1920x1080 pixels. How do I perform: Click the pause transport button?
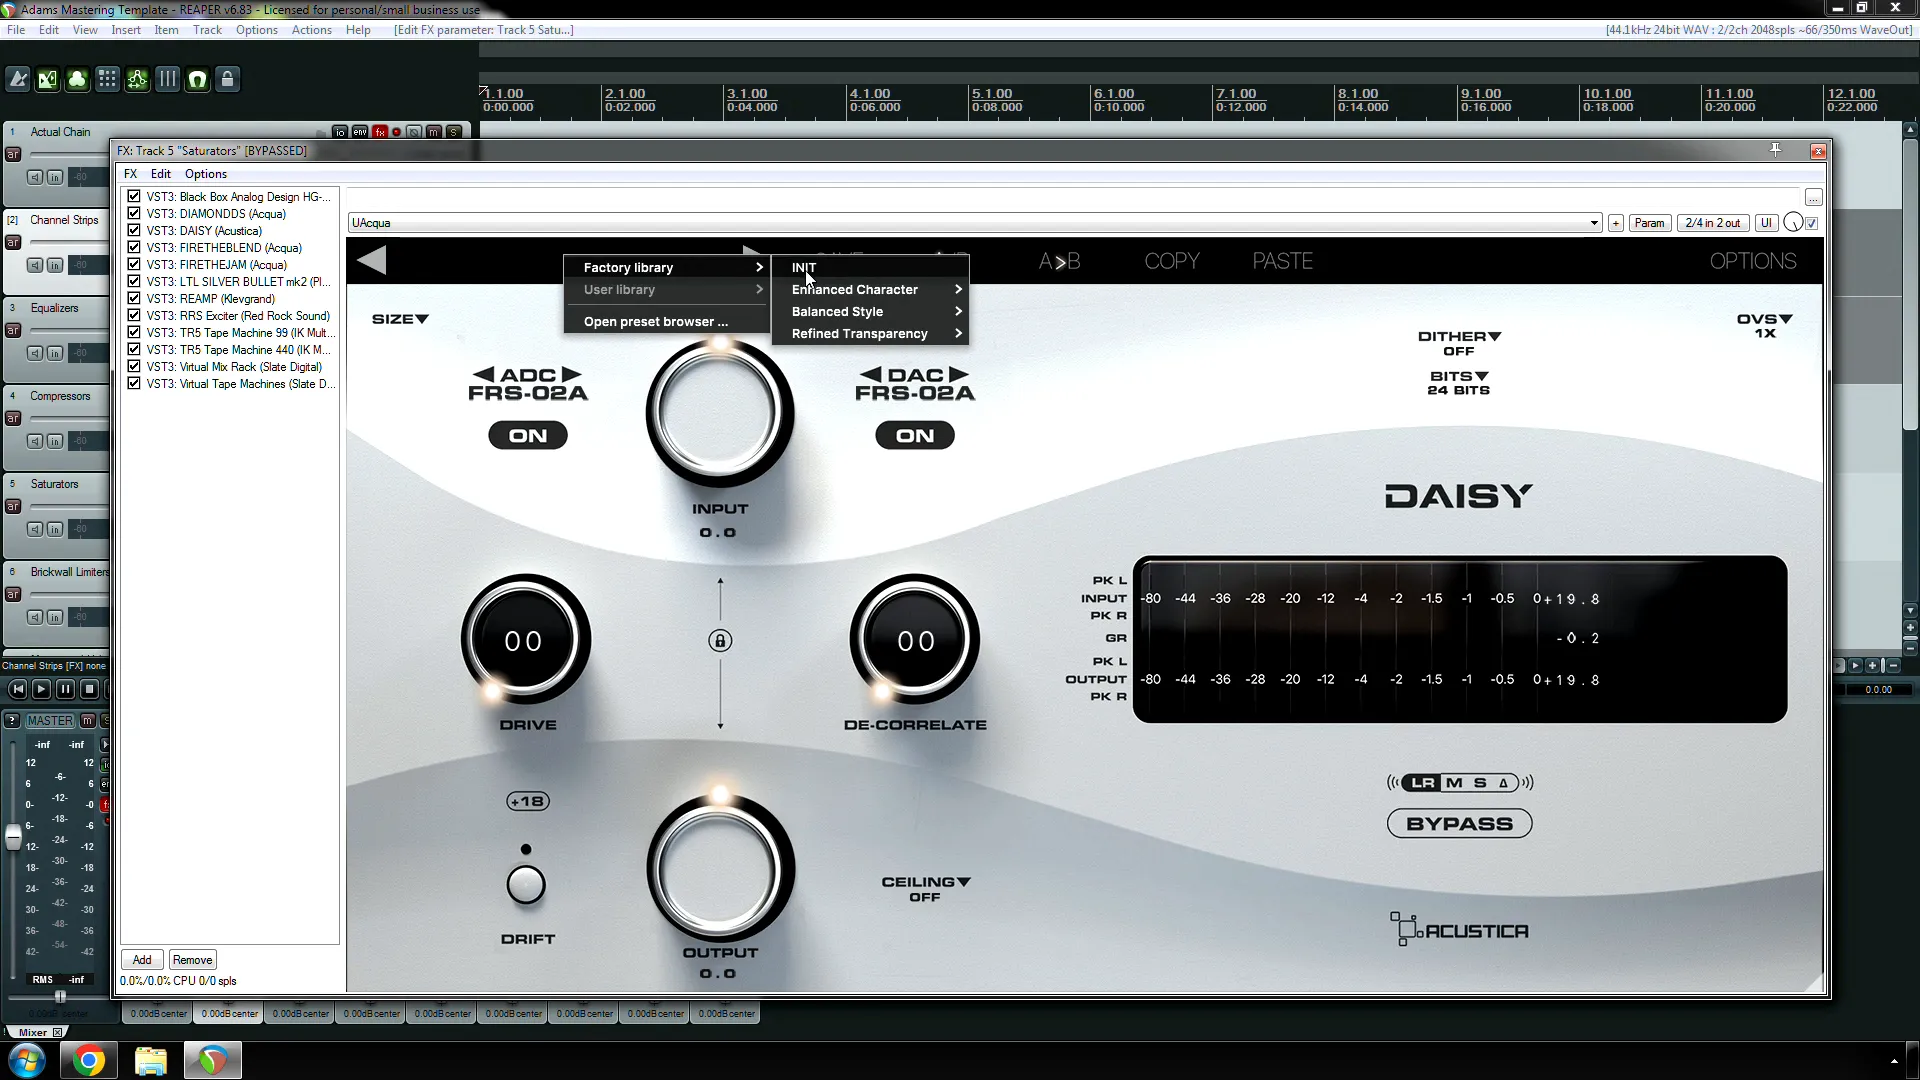[65, 689]
